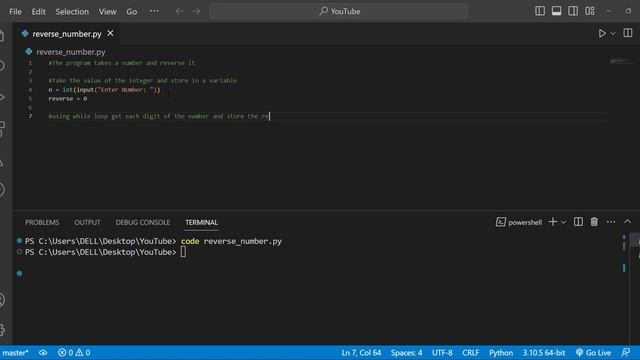The width and height of the screenshot is (640, 360).
Task: Change indentation via Spaces: 4
Action: (x=406, y=353)
